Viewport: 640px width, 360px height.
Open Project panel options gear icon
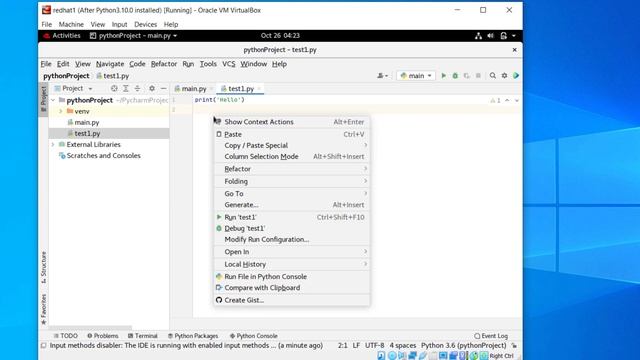[x=152, y=89]
